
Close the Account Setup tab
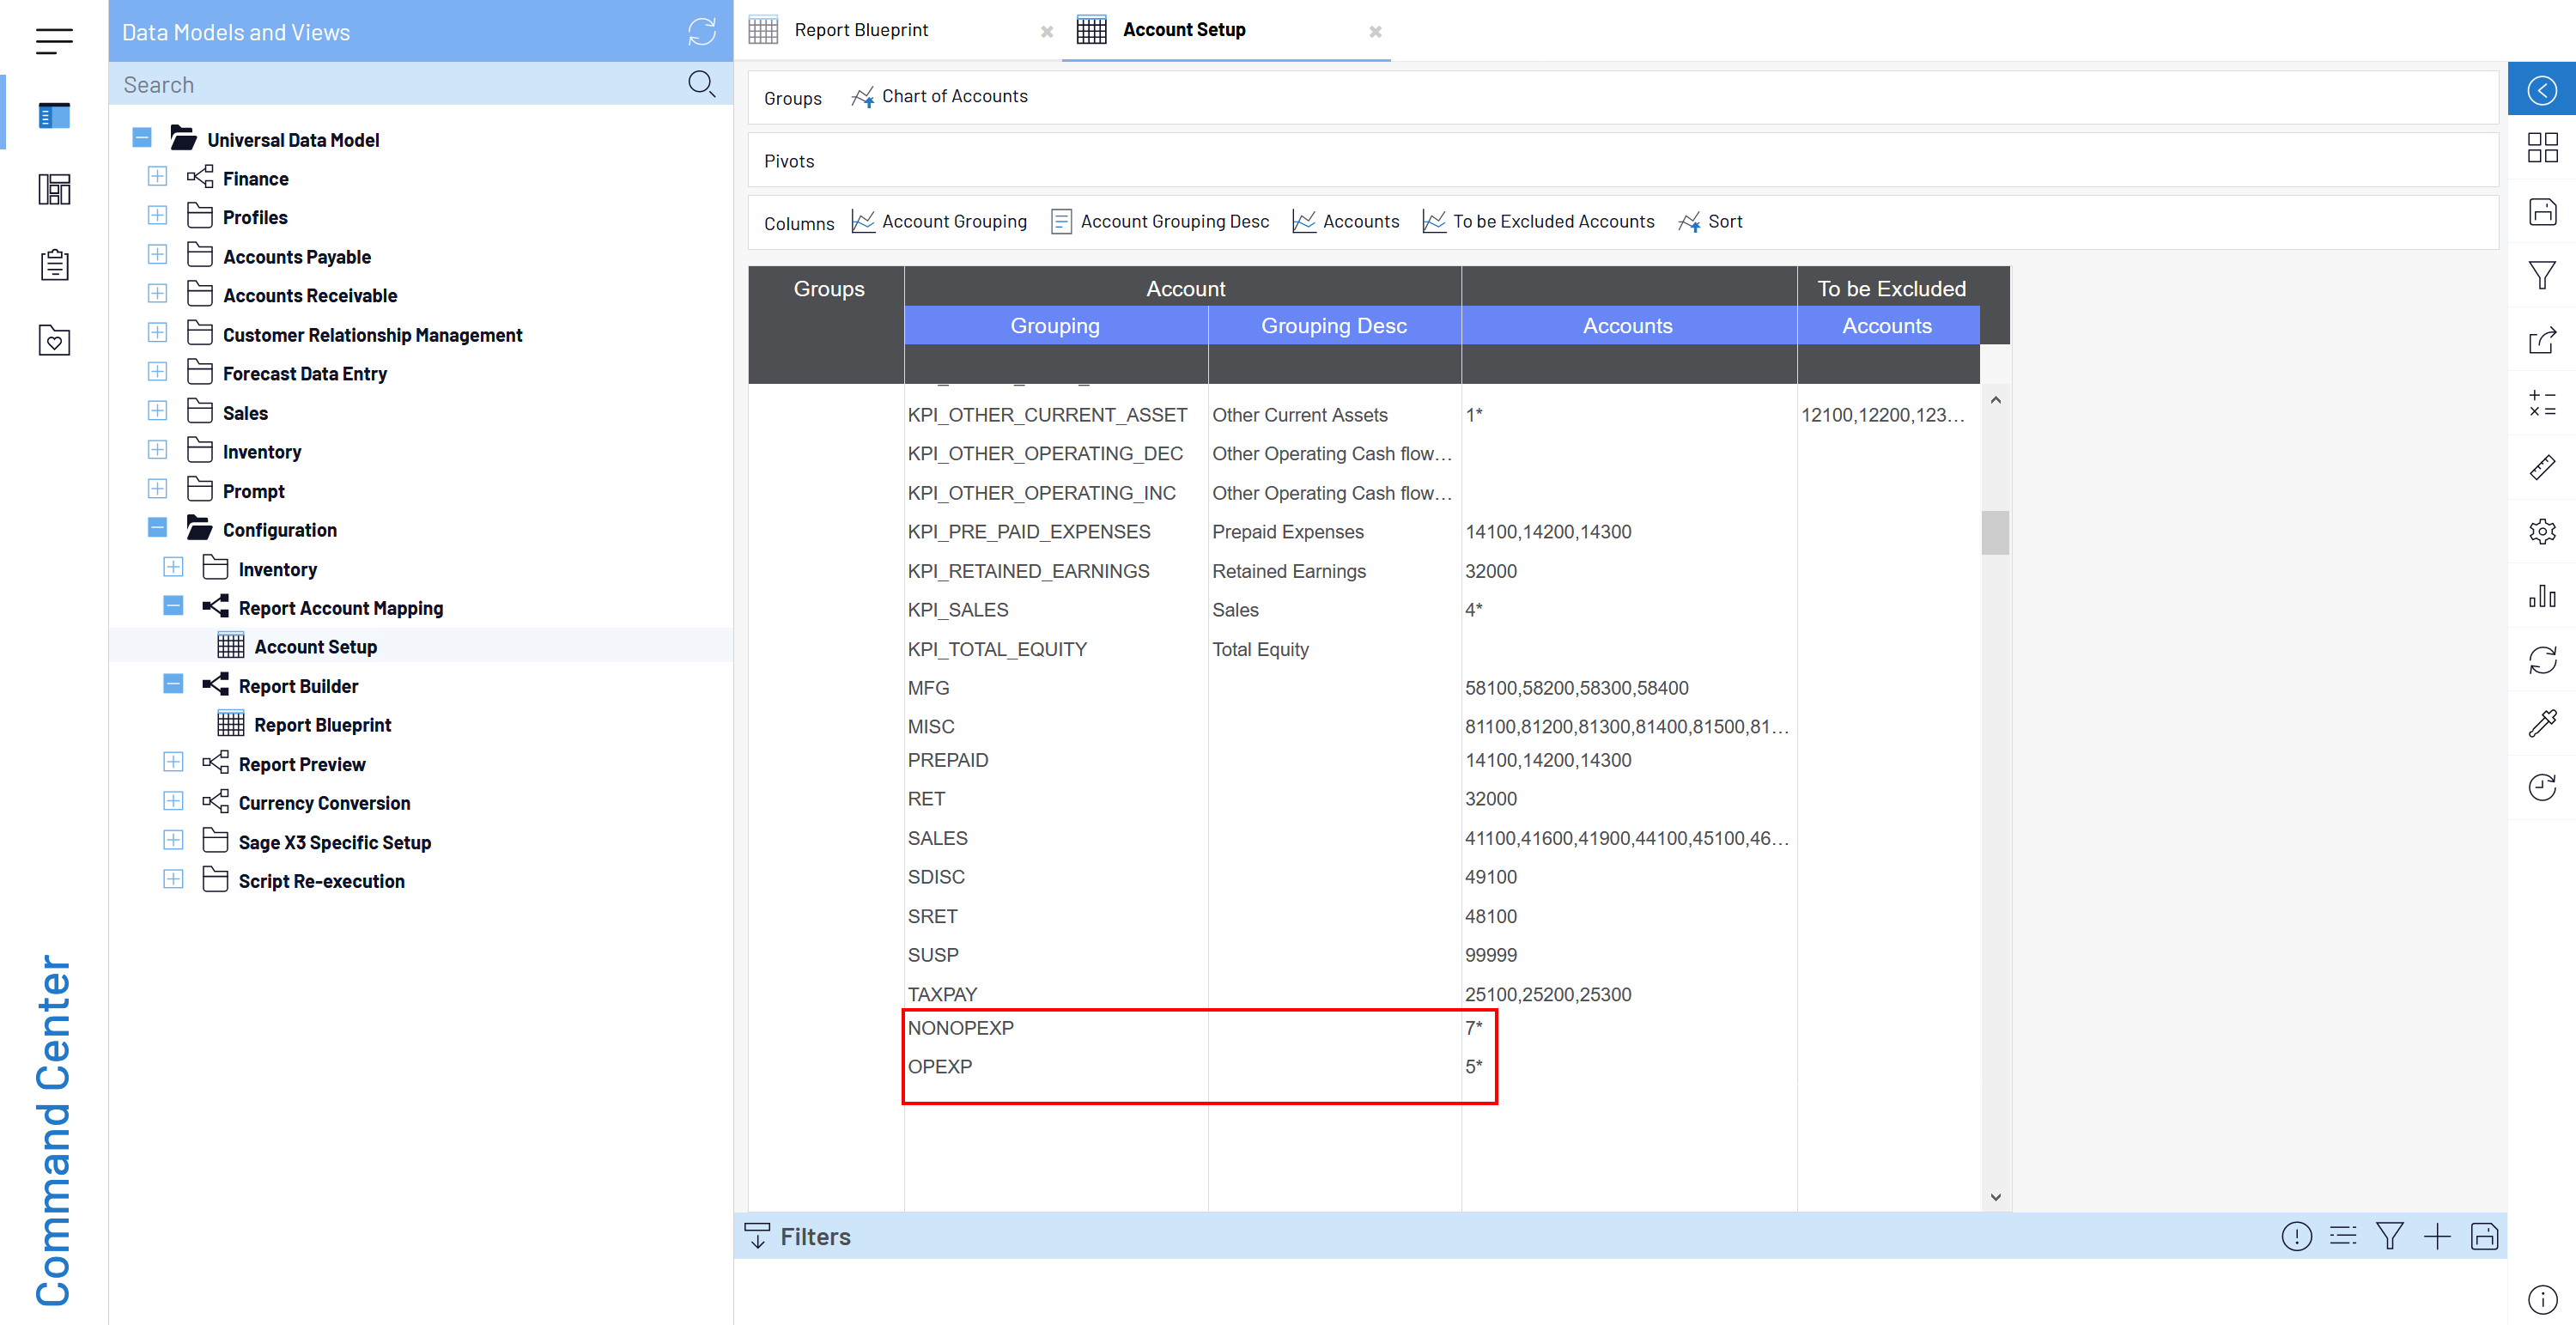(1374, 32)
